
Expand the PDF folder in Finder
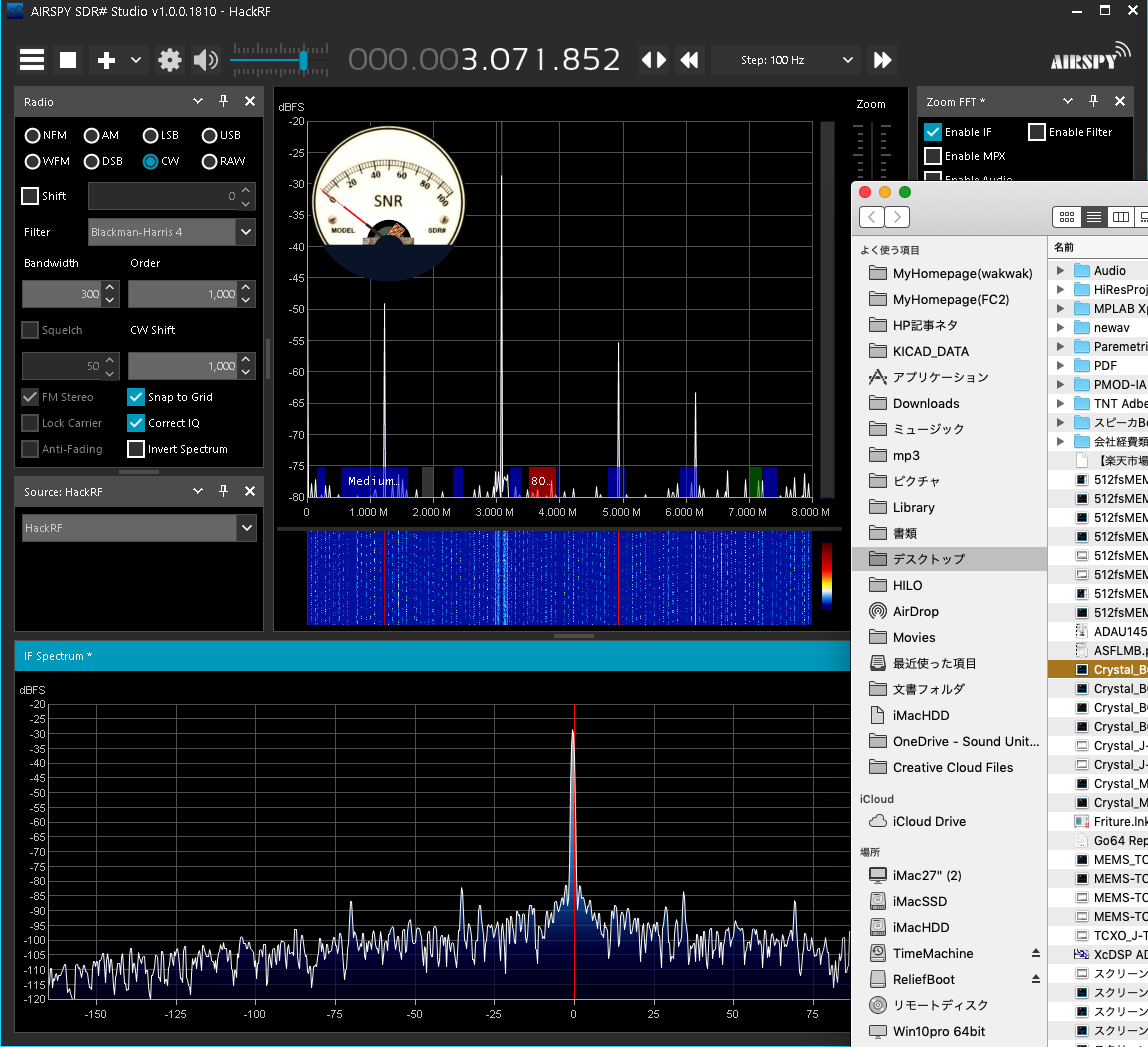point(1060,365)
